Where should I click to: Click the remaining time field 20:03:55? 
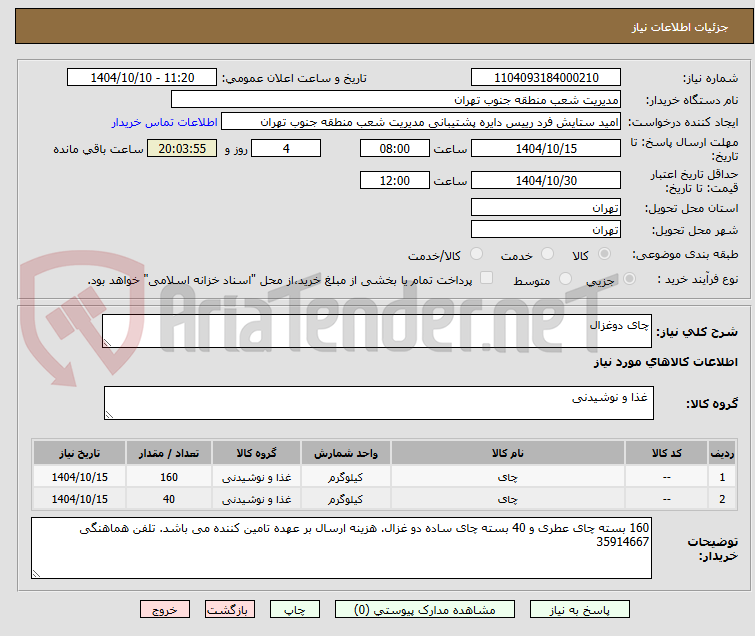pos(182,148)
